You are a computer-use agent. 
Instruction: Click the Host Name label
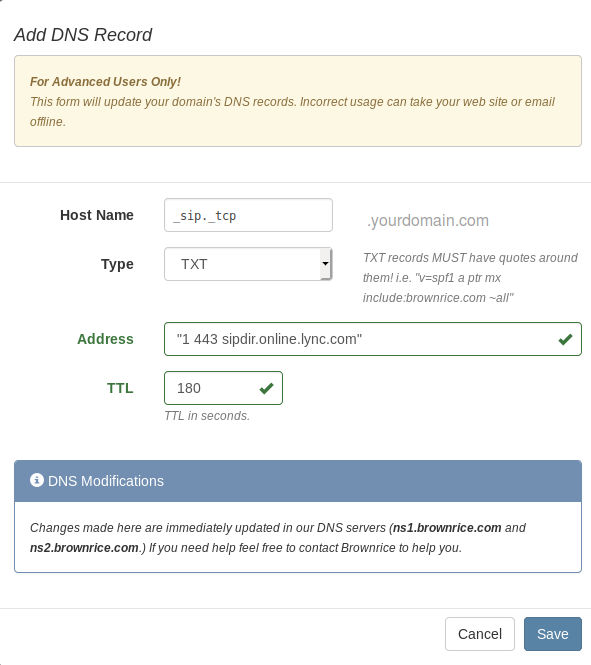tap(97, 215)
